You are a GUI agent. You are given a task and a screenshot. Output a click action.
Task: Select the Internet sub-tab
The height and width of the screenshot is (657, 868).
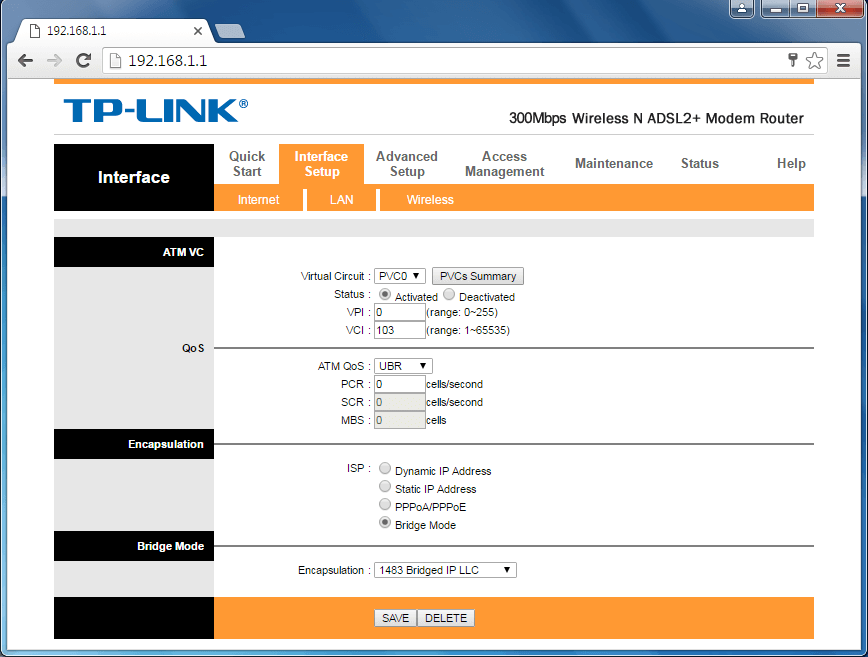click(x=259, y=200)
